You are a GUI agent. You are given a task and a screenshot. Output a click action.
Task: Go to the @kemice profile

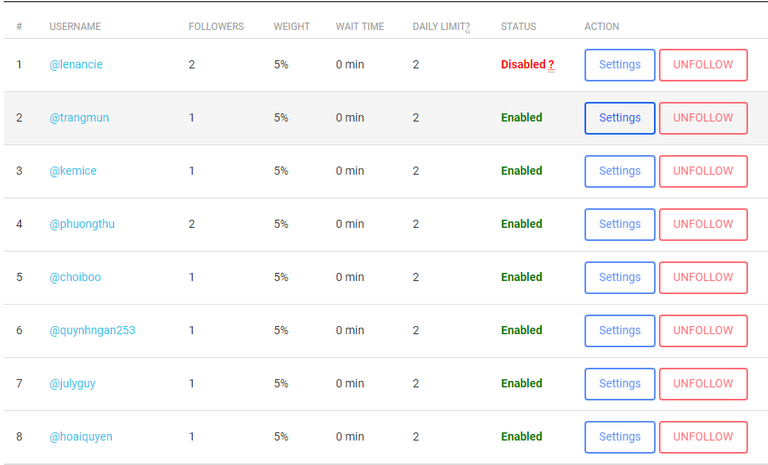click(x=73, y=171)
